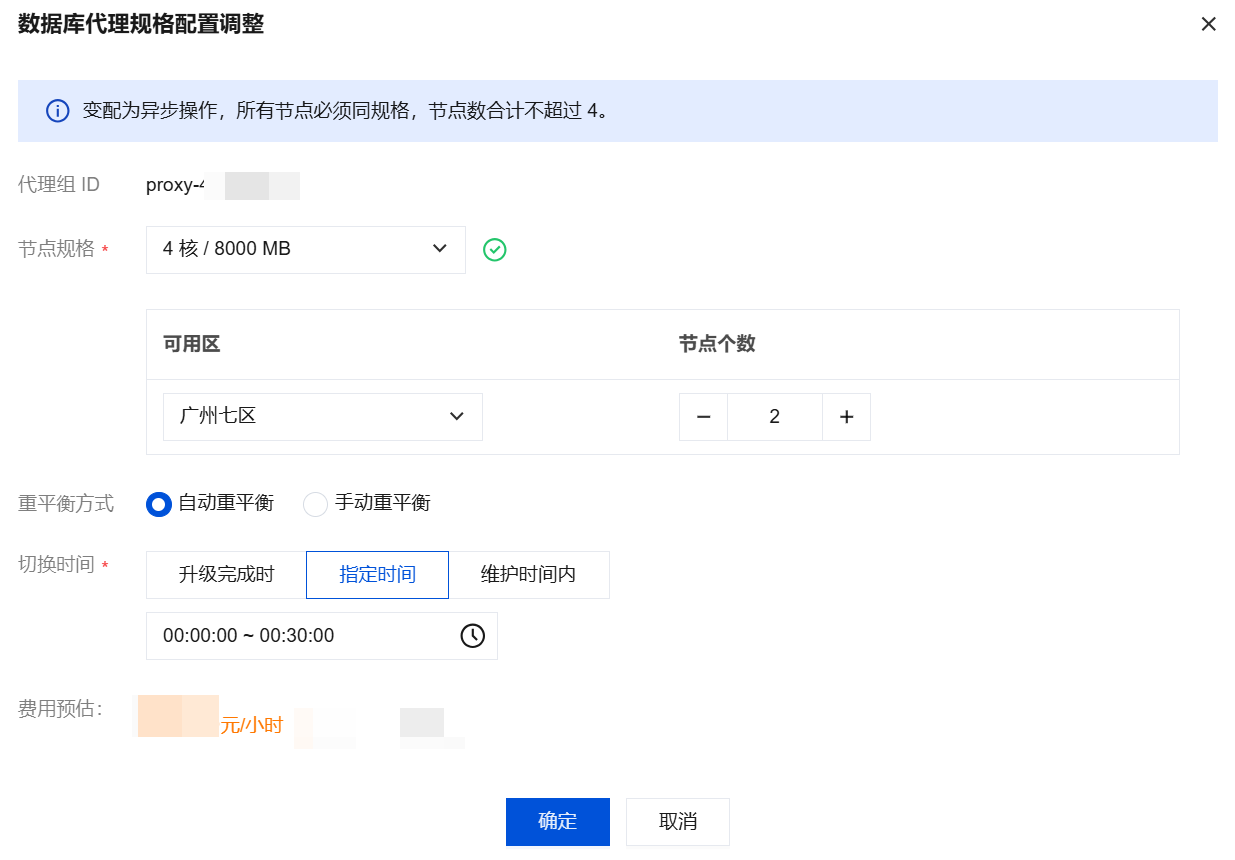Choose the 指定时间 switch time option
Screen dimensions: 1235x860
click(377, 575)
